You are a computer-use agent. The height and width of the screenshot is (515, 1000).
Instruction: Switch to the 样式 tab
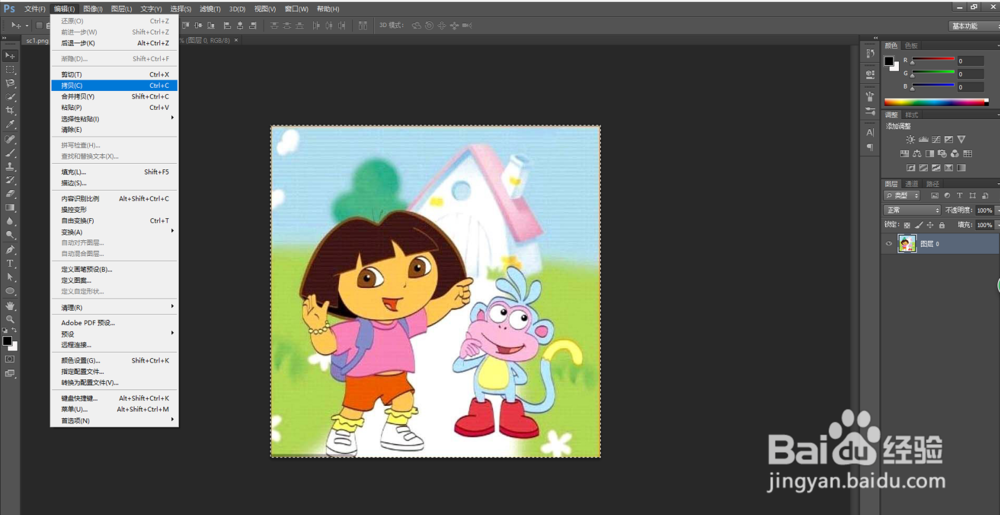pyautogui.click(x=912, y=115)
